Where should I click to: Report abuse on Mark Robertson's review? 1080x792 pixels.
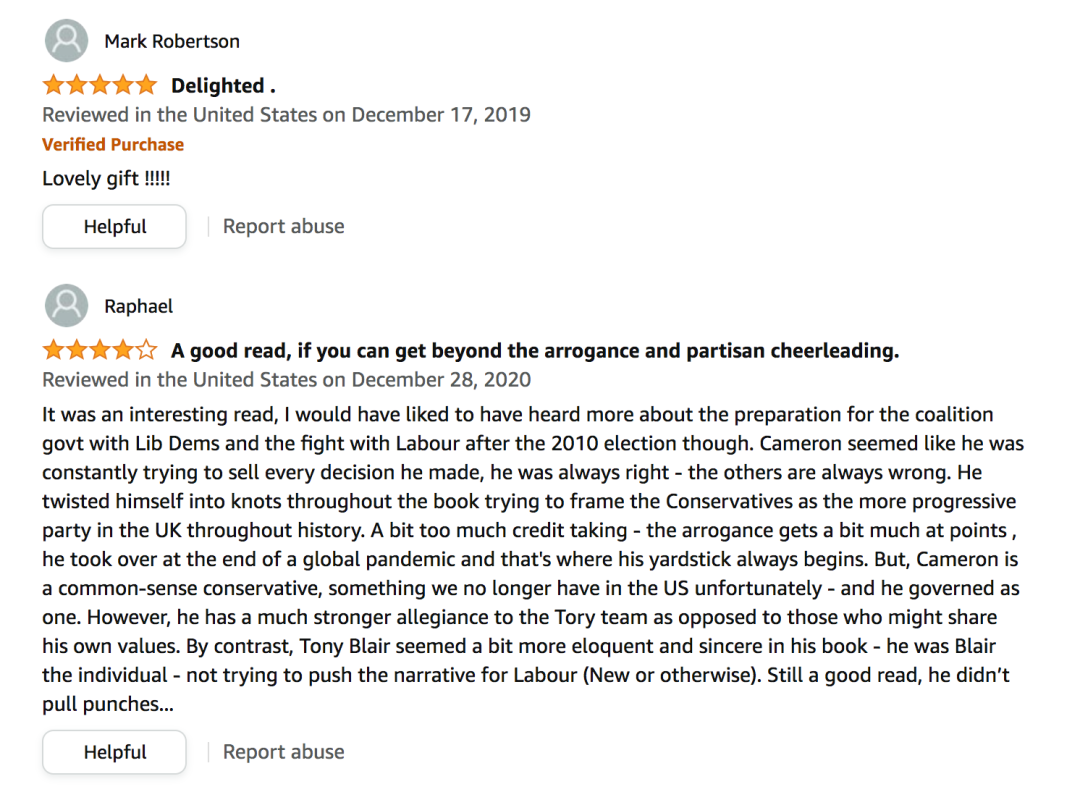coord(283,226)
